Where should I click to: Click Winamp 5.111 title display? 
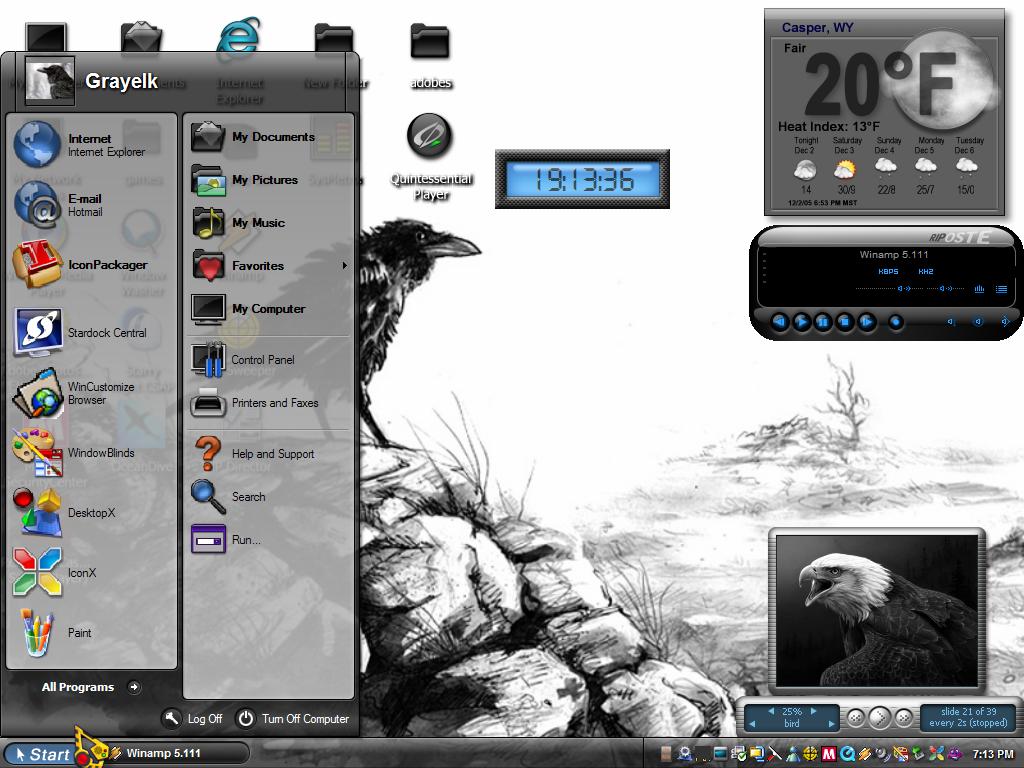point(894,255)
